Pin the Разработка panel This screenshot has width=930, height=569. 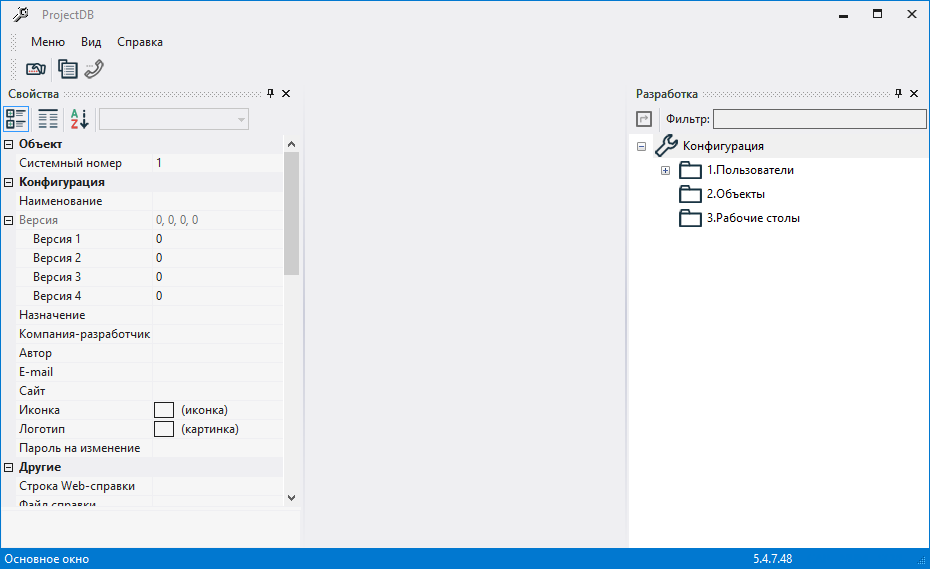click(898, 93)
